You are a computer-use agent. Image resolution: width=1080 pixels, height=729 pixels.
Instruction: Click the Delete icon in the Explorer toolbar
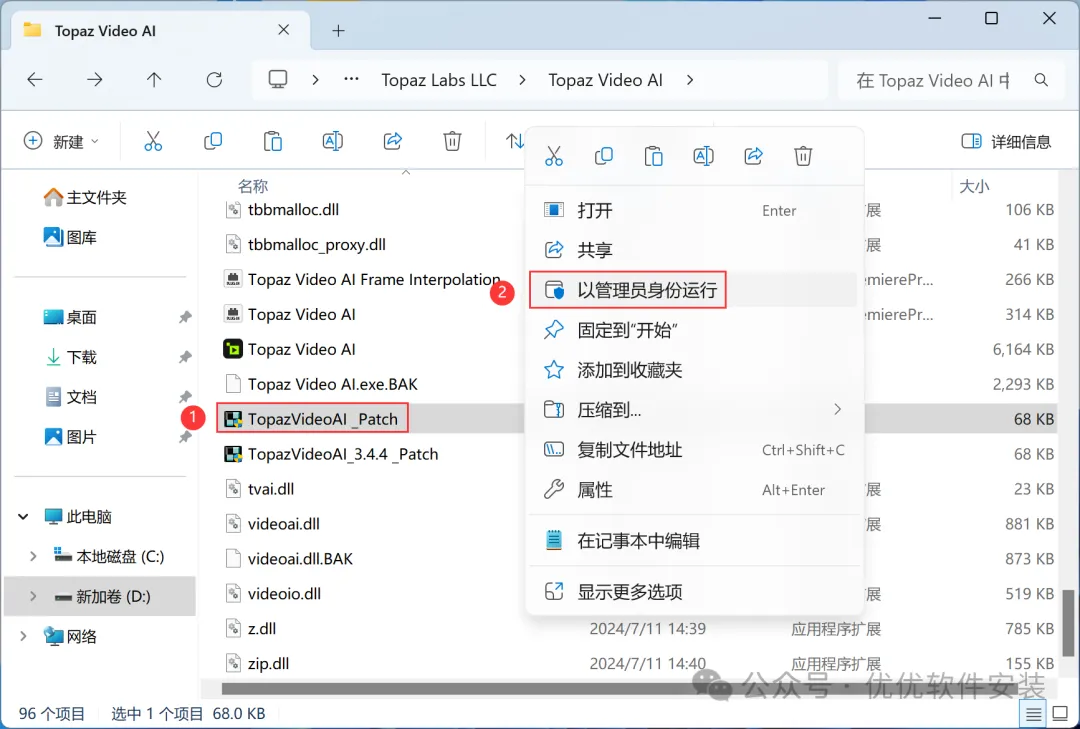pos(453,141)
